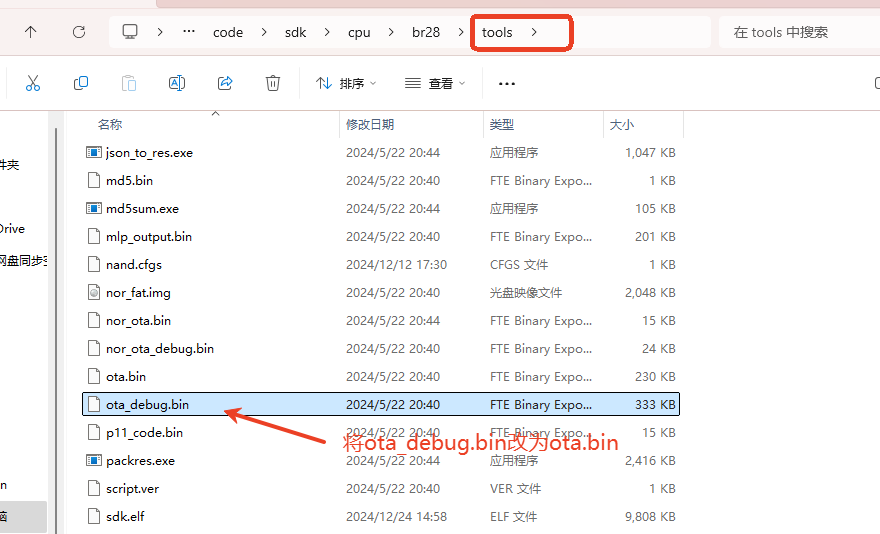Viewport: 880px width, 534px height.
Task: Open the 查看 view dropdown
Action: (x=435, y=84)
